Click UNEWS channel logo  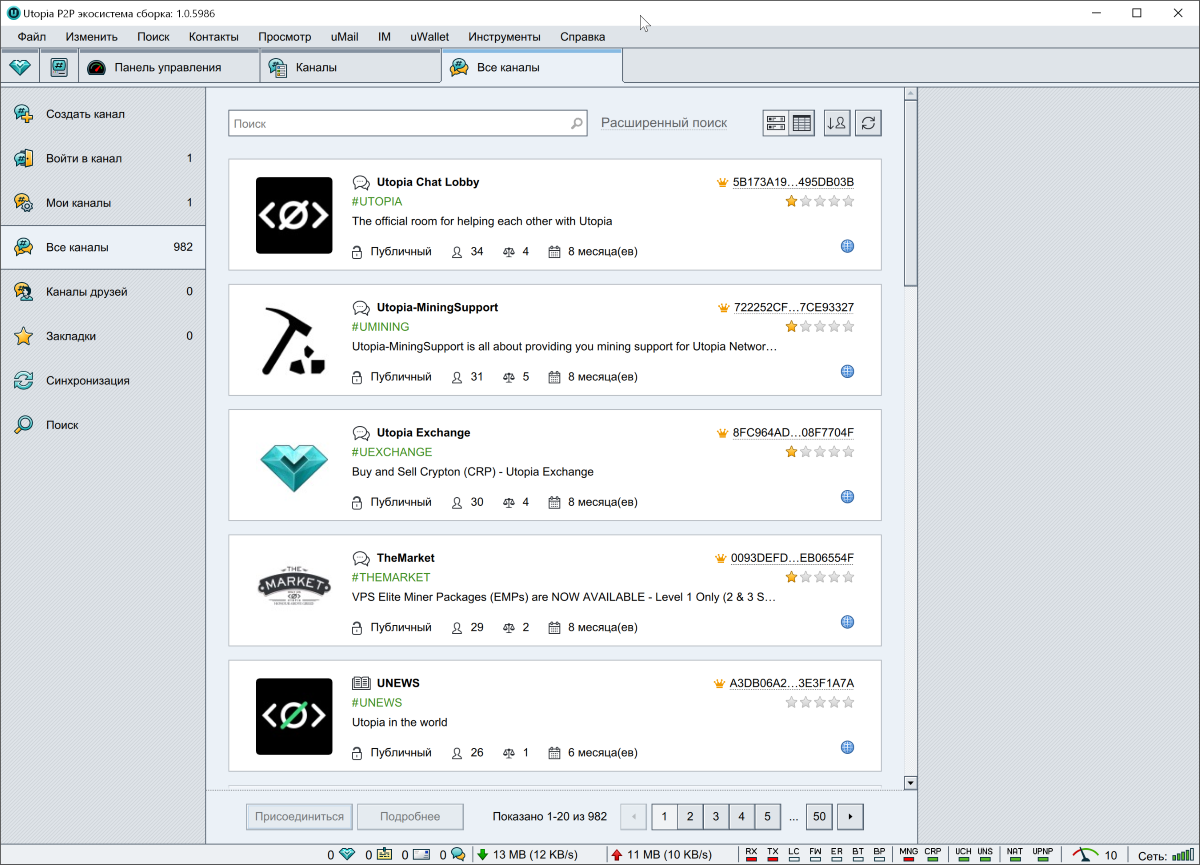[x=294, y=716]
